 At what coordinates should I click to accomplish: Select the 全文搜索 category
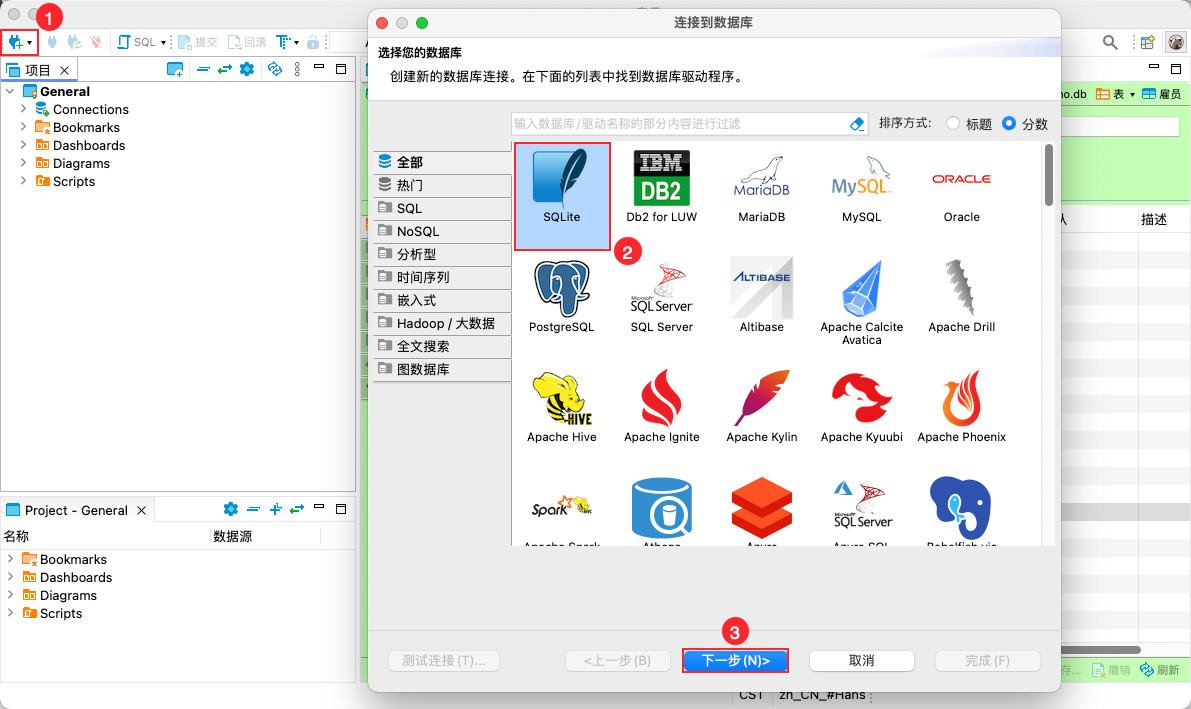coord(442,347)
